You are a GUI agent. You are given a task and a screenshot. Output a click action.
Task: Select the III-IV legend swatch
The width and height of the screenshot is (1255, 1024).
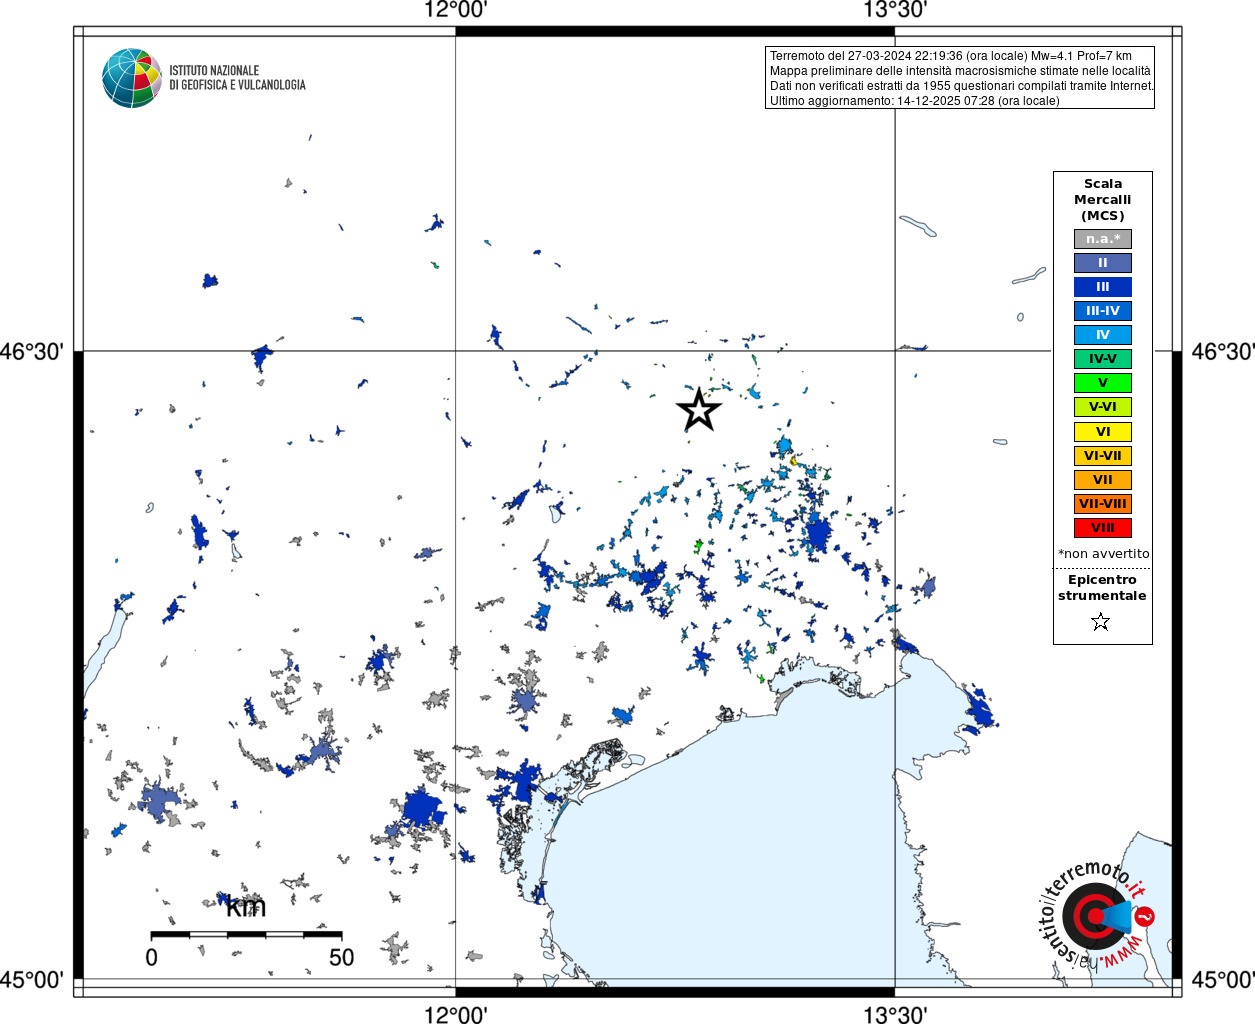tap(1102, 311)
